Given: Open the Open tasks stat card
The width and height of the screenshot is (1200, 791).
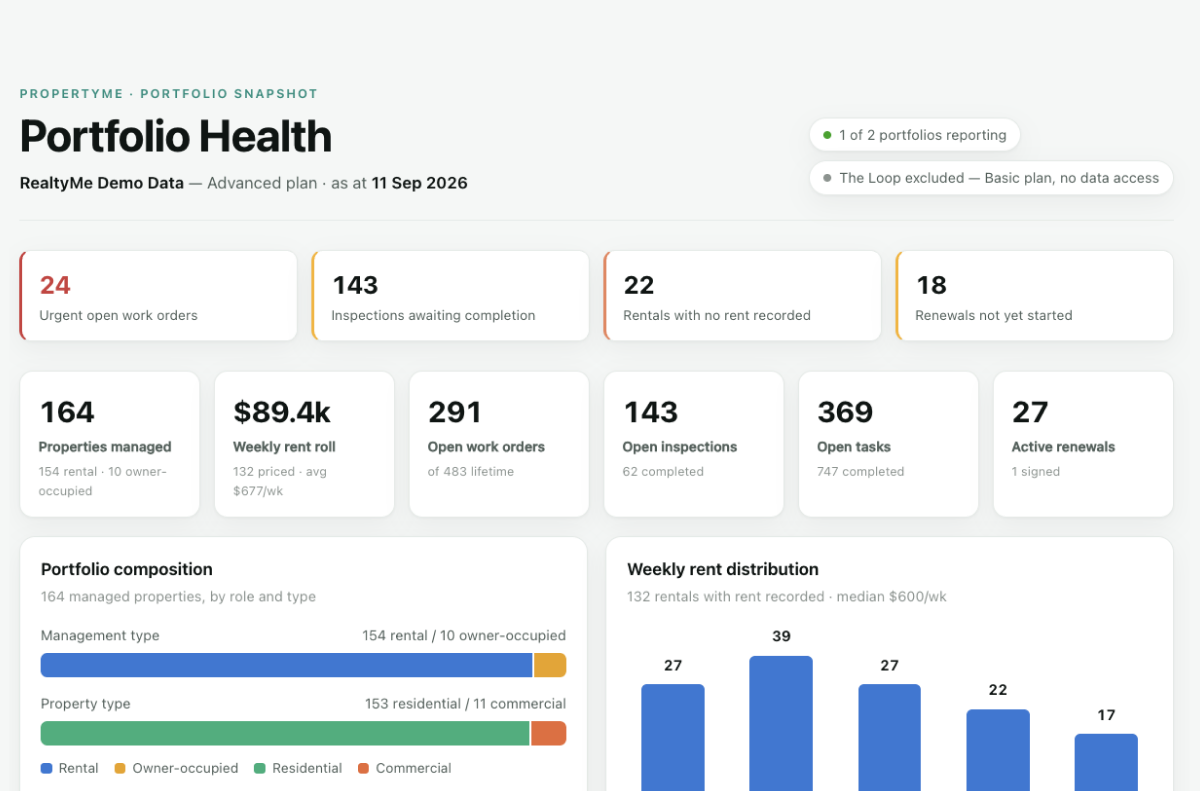Looking at the screenshot, I should (x=888, y=444).
